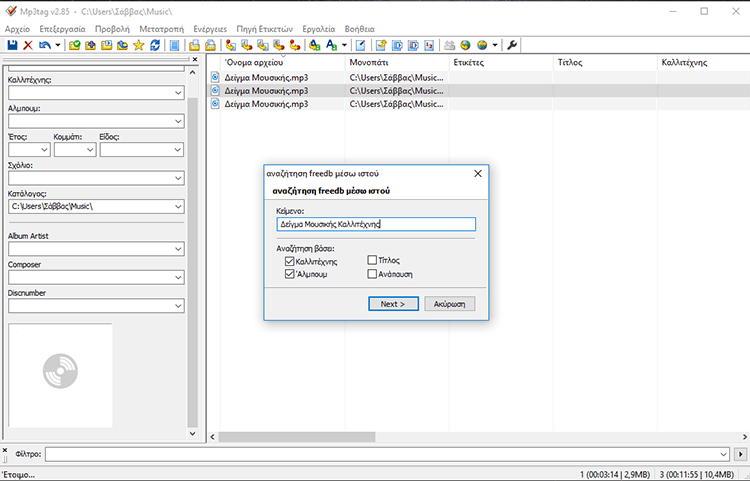The height and width of the screenshot is (481, 750).
Task: Click the Extended tags pencil-on-page icon
Action: 361,45
